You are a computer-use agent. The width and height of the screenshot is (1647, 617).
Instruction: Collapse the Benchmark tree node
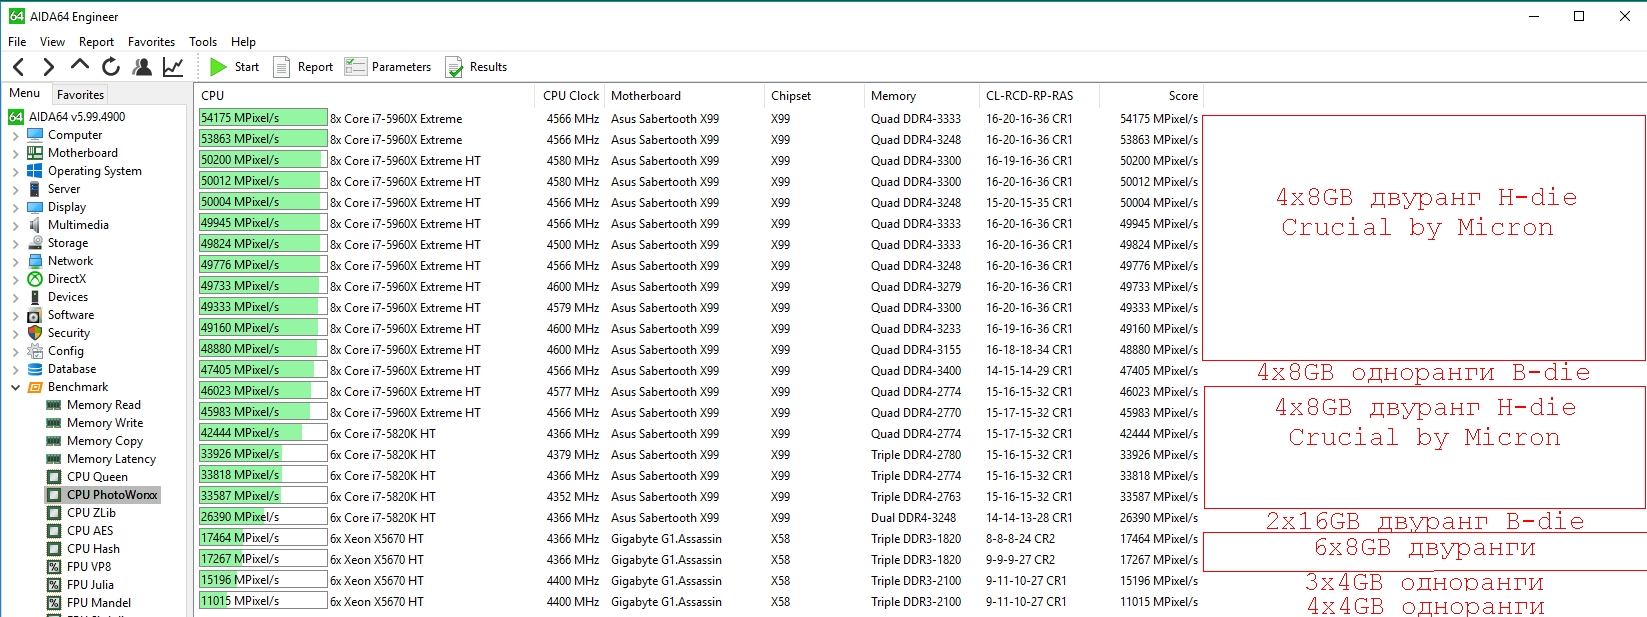(x=15, y=387)
